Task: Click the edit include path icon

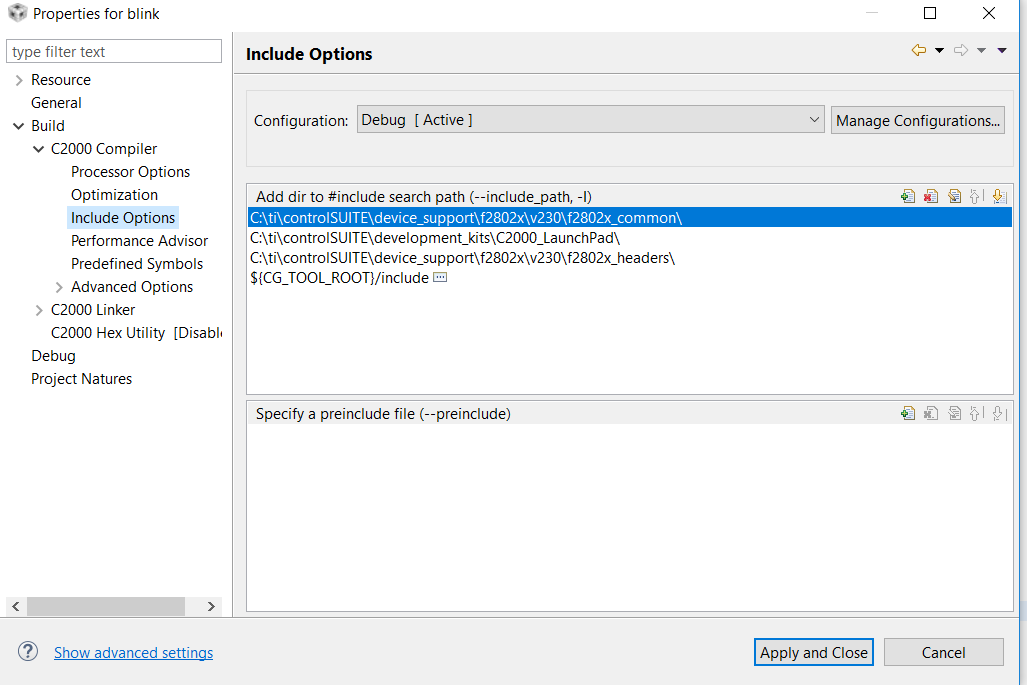Action: pos(954,197)
